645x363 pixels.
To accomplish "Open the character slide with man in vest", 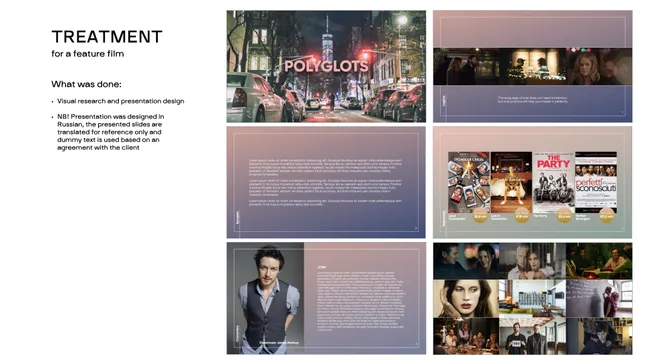I will [326, 298].
